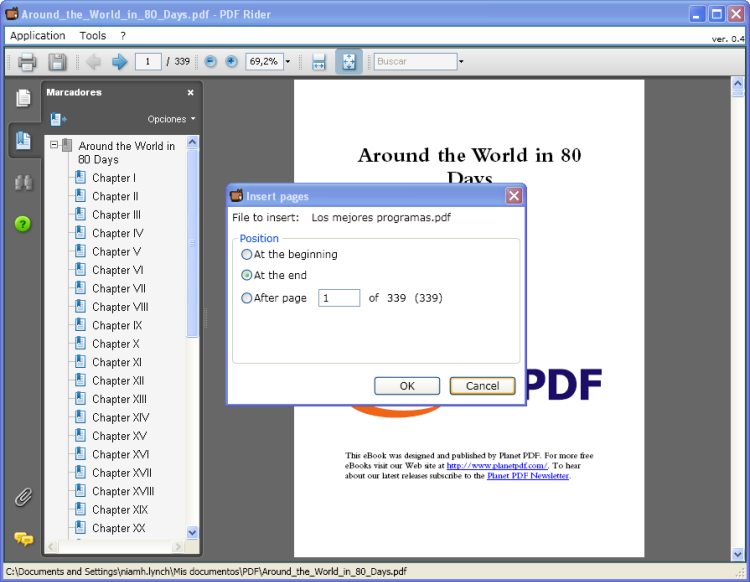Click the Chapter XX bookmark icon
The width and height of the screenshot is (750, 582).
click(81, 528)
